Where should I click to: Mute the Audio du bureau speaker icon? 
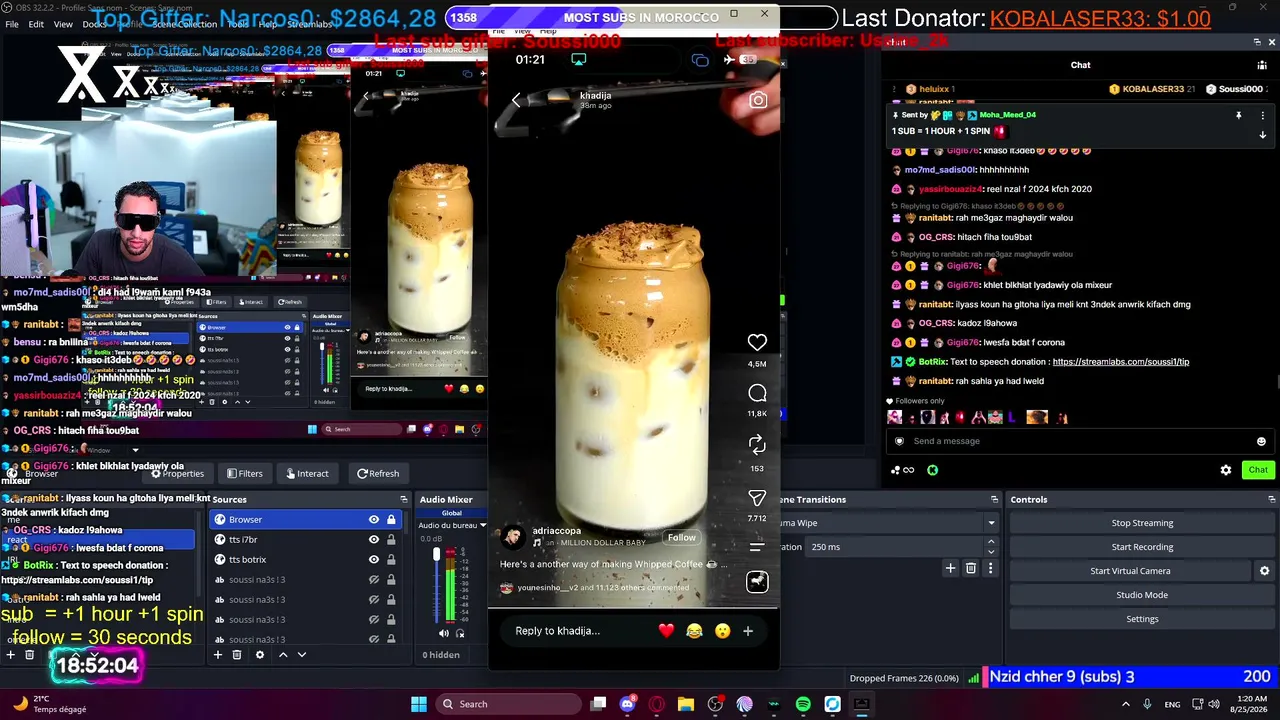444,633
